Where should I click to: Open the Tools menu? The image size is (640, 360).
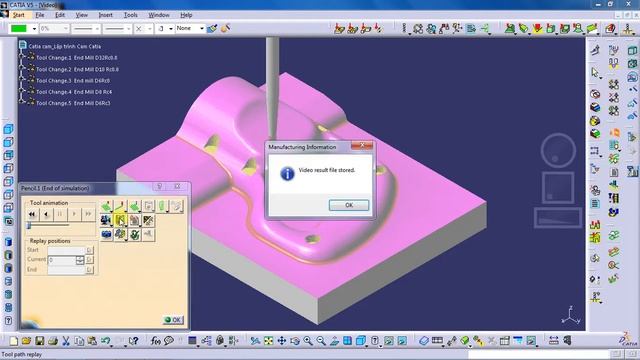pos(131,15)
